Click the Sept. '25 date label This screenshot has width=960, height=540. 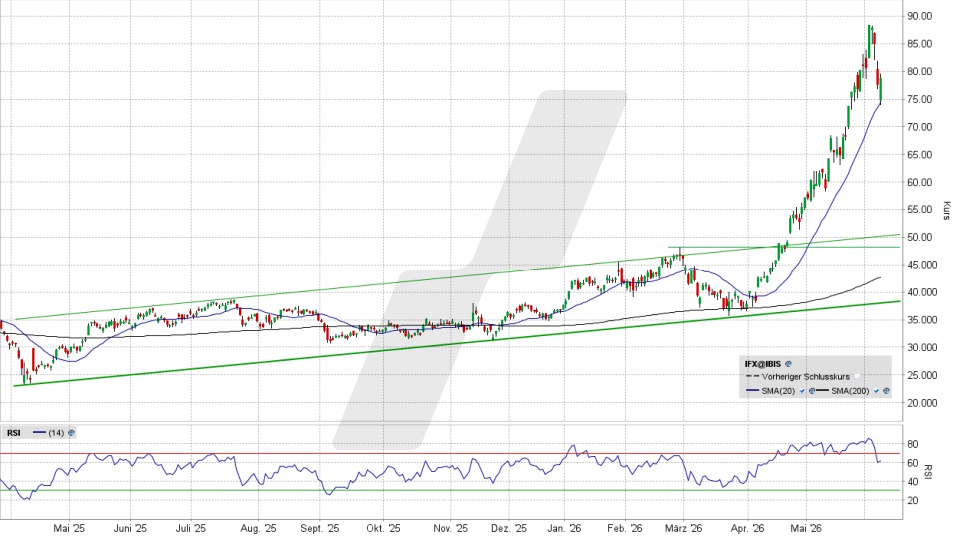coord(320,528)
